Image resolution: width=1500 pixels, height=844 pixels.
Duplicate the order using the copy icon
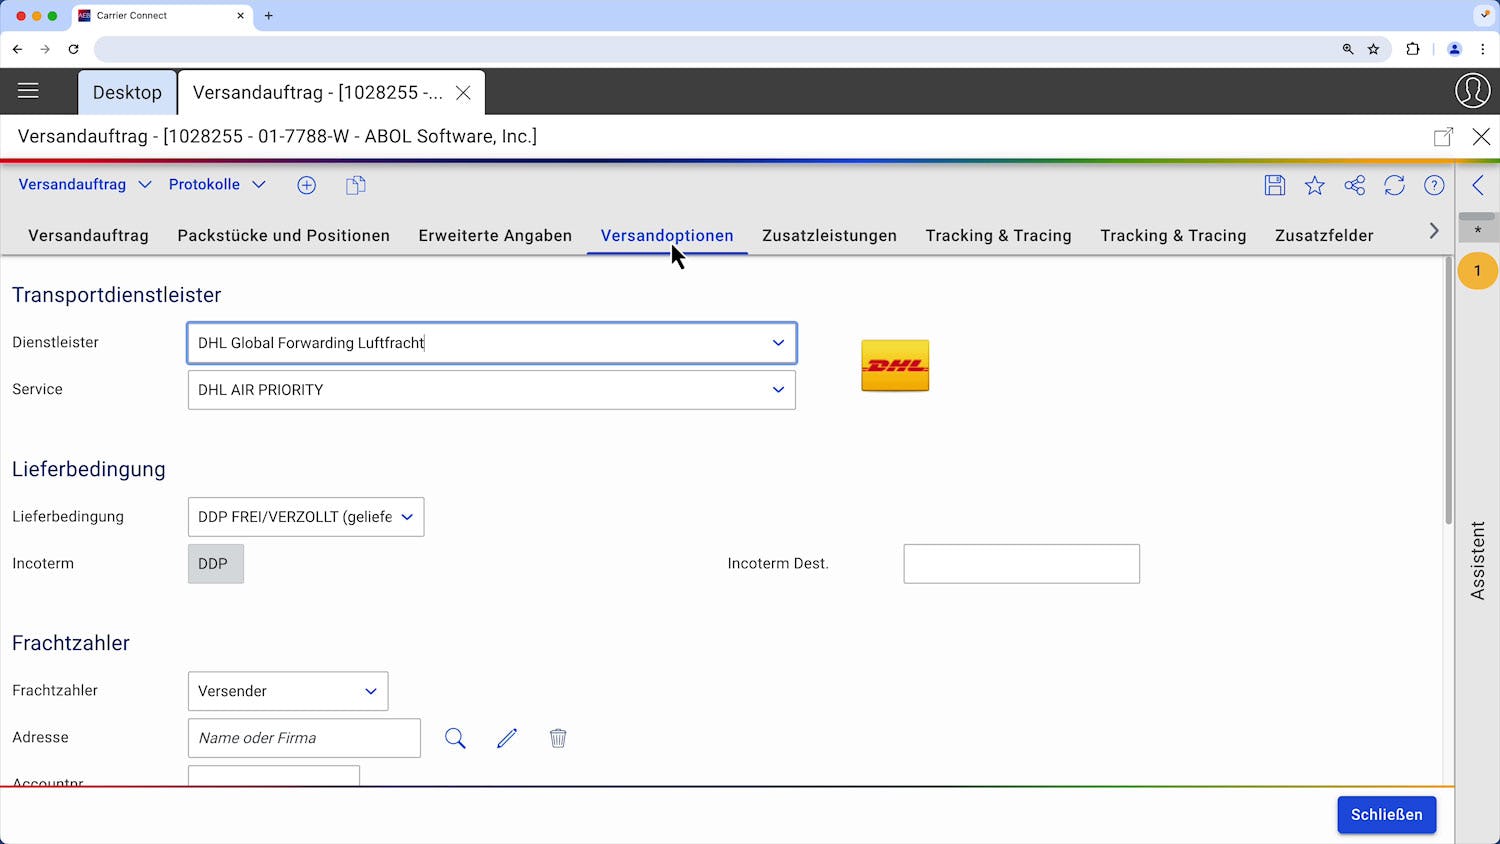355,185
